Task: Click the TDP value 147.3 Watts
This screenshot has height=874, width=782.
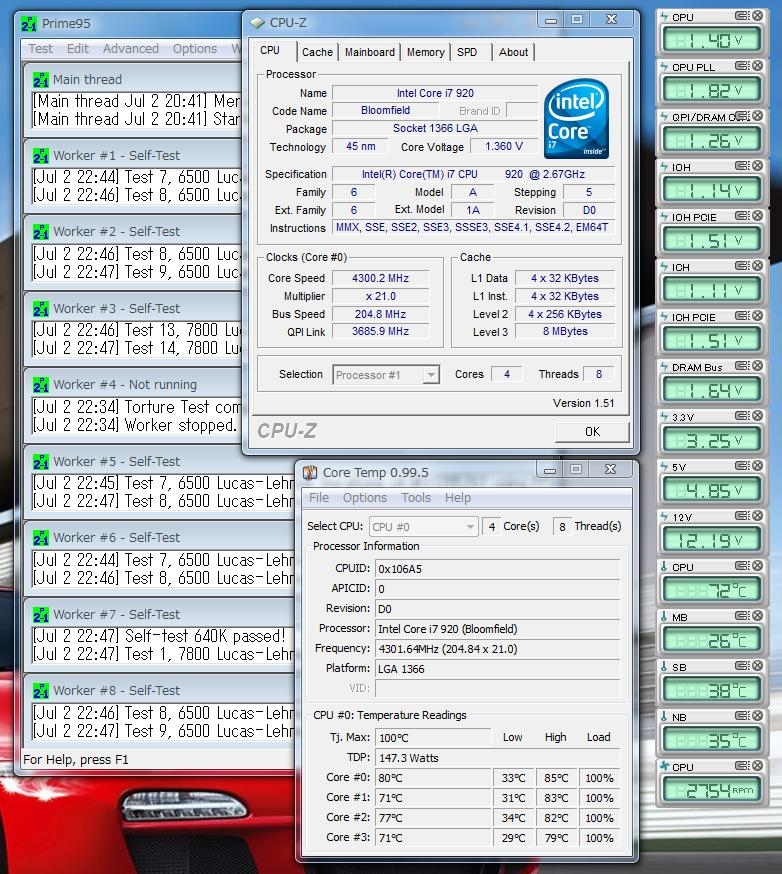Action: click(x=497, y=758)
